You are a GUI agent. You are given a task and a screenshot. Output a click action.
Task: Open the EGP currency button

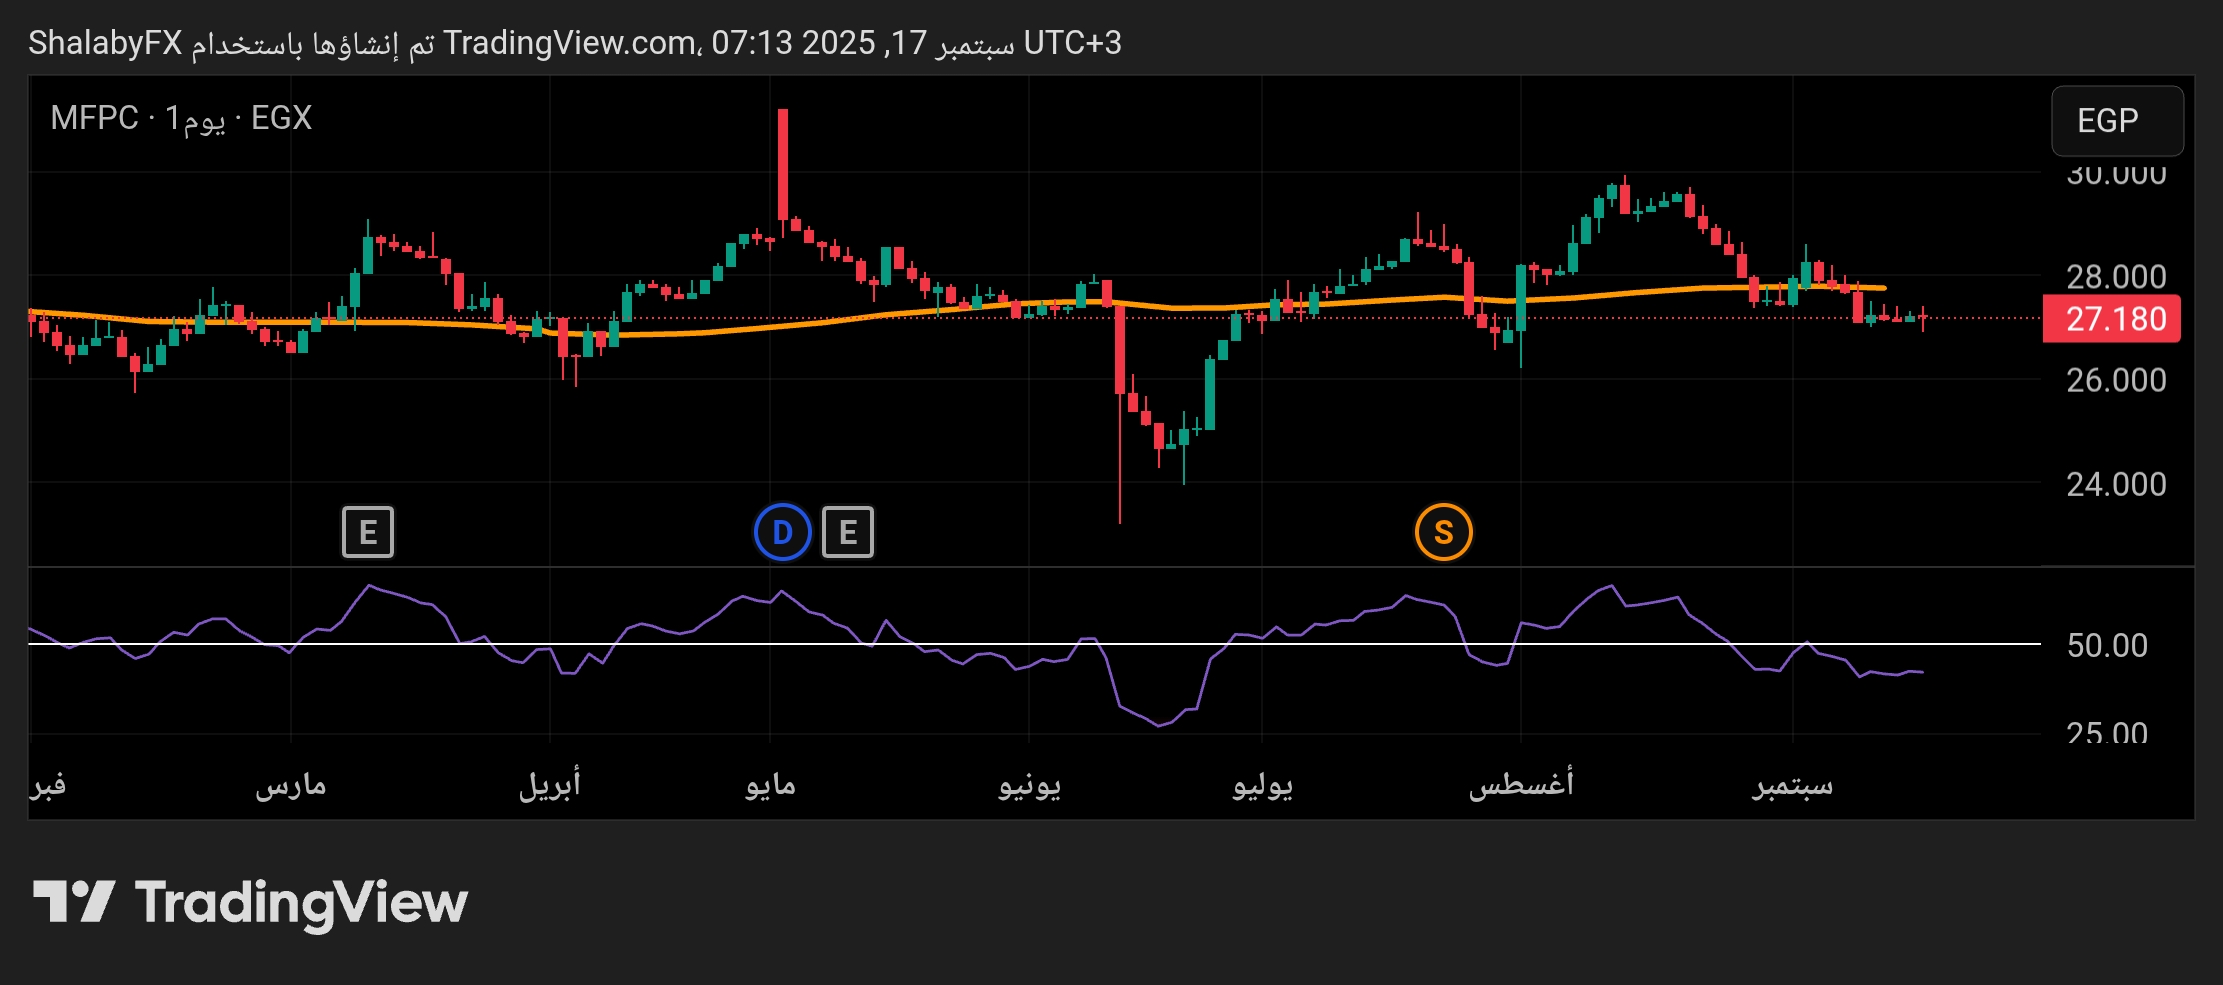(2118, 121)
